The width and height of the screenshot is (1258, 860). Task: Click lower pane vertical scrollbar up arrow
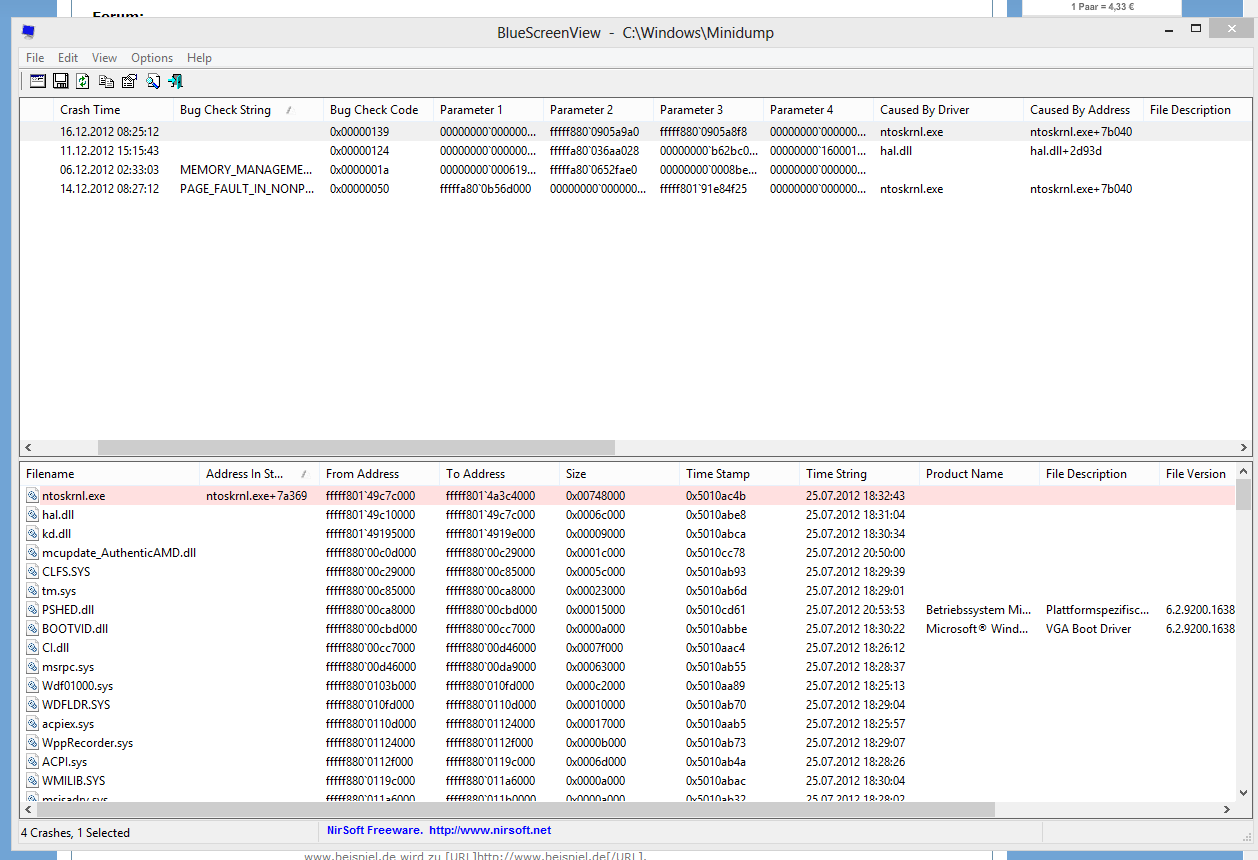click(x=1243, y=471)
